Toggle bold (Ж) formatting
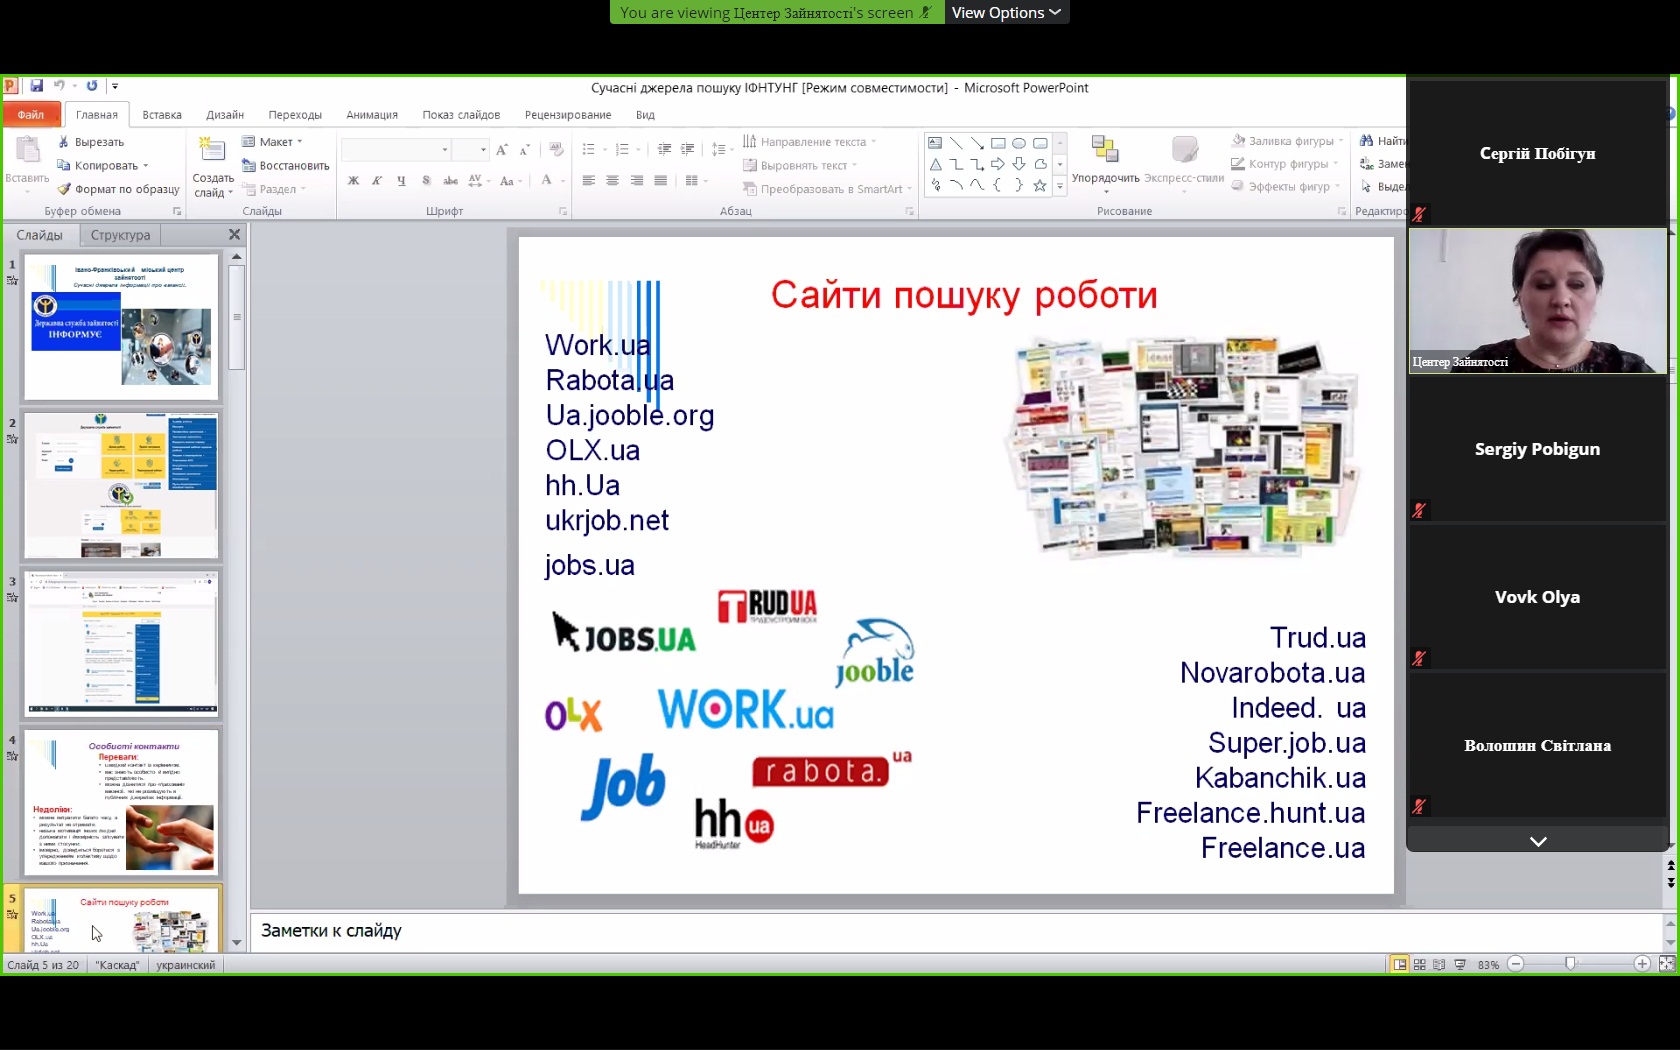The height and width of the screenshot is (1050, 1680). (353, 181)
